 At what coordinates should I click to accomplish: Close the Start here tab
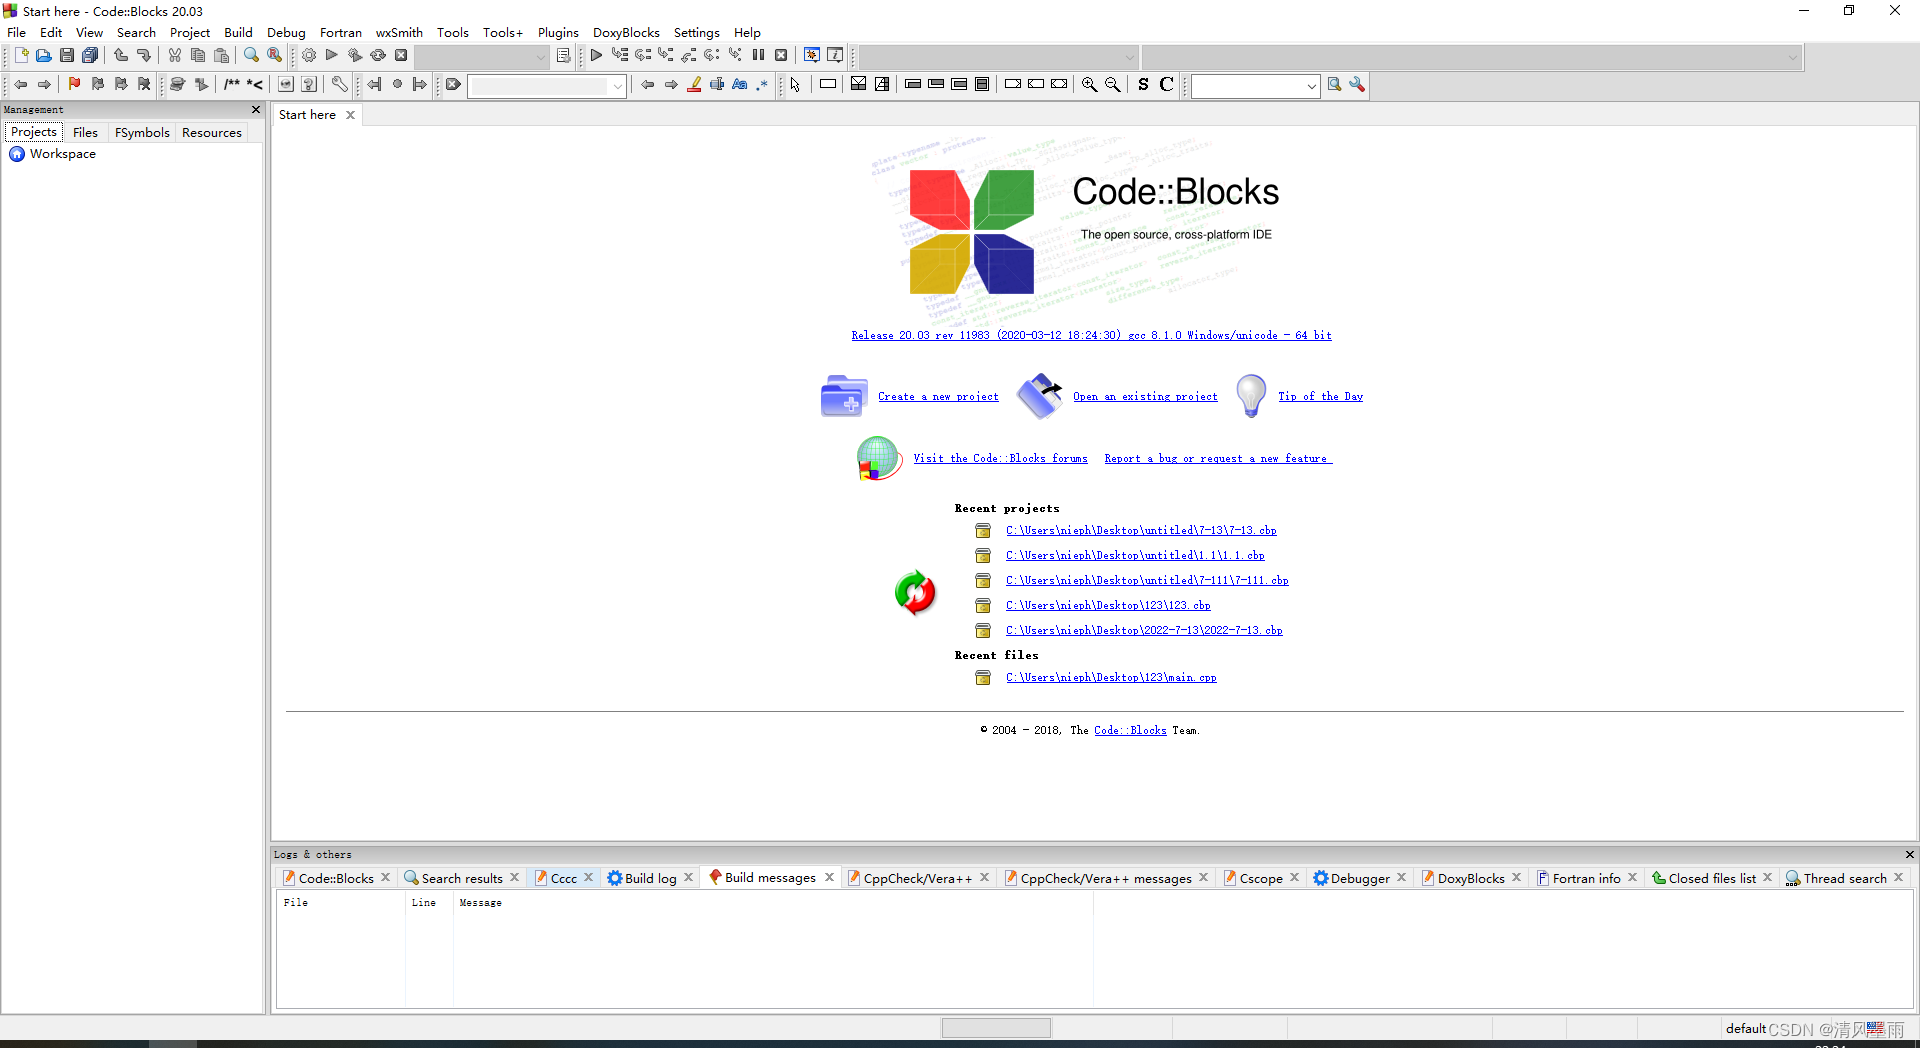point(350,115)
